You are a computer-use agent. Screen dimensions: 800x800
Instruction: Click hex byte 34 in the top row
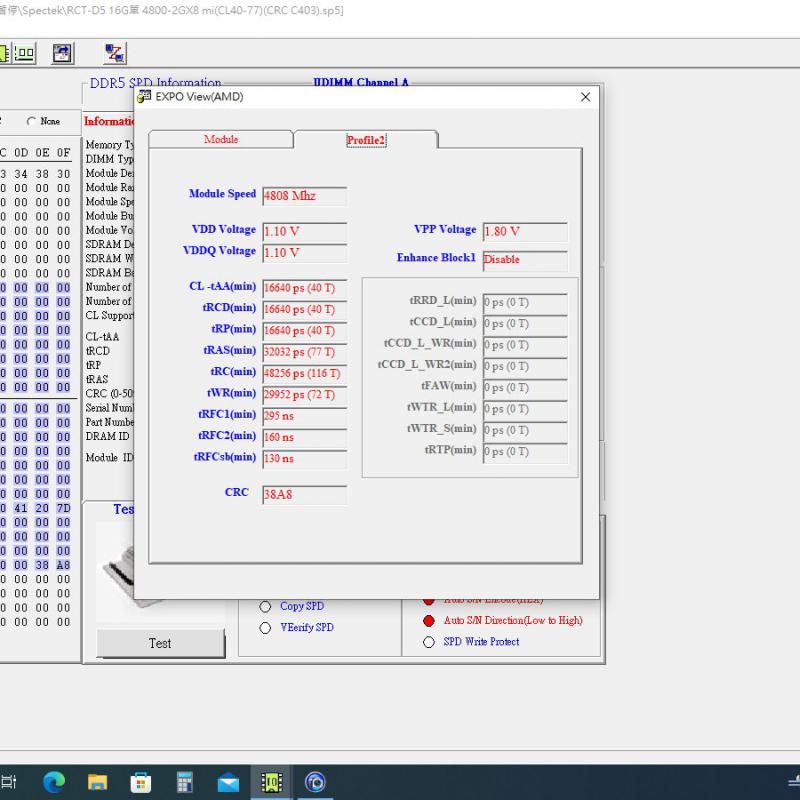pyautogui.click(x=21, y=174)
